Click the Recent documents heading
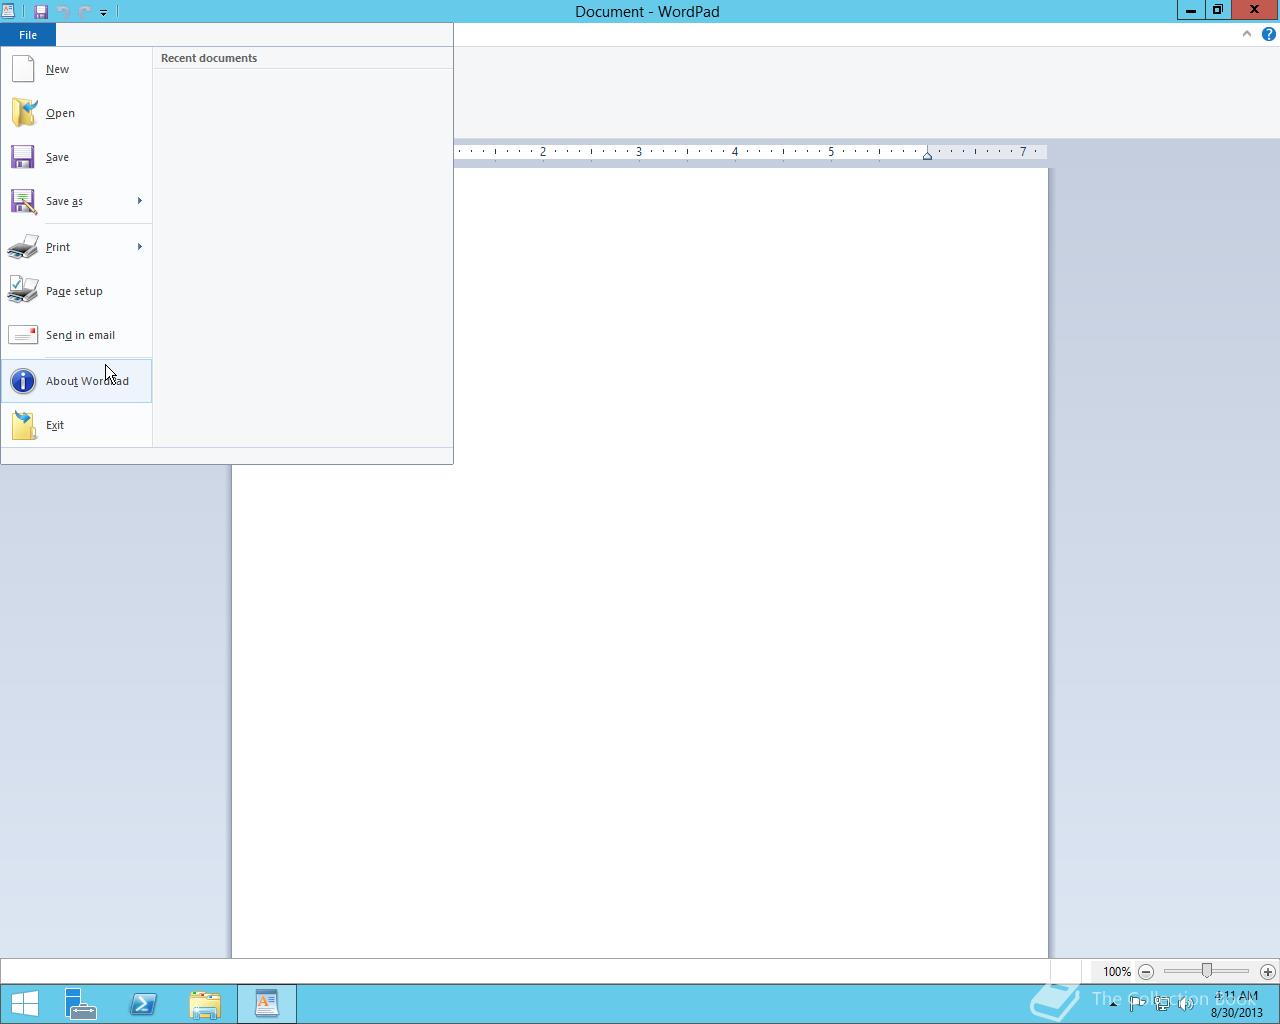Screen dimensions: 1280x1024 coord(209,58)
